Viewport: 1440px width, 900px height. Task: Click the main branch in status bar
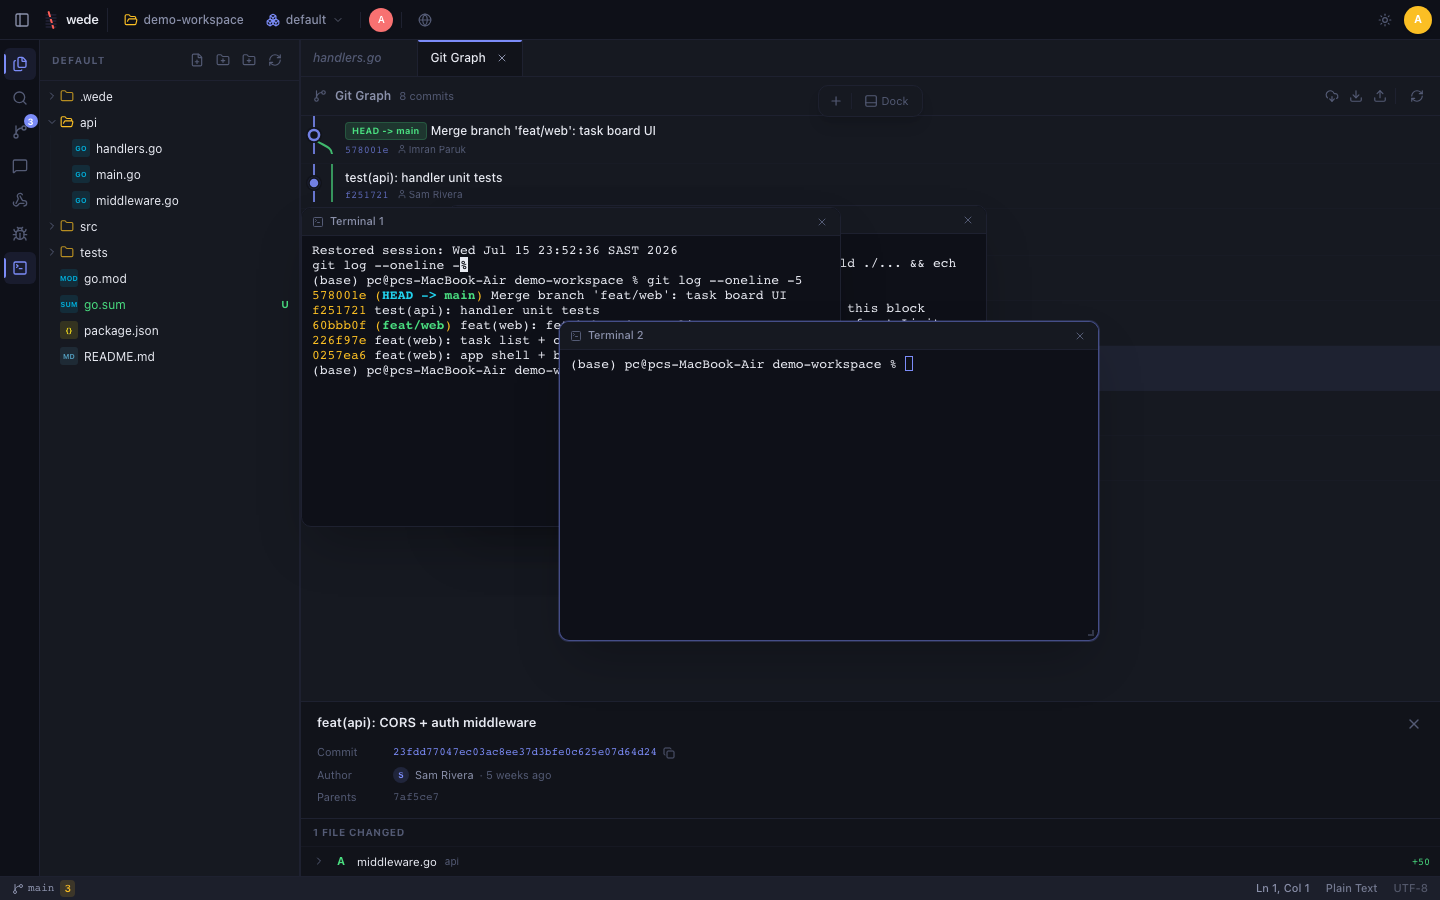[33, 888]
